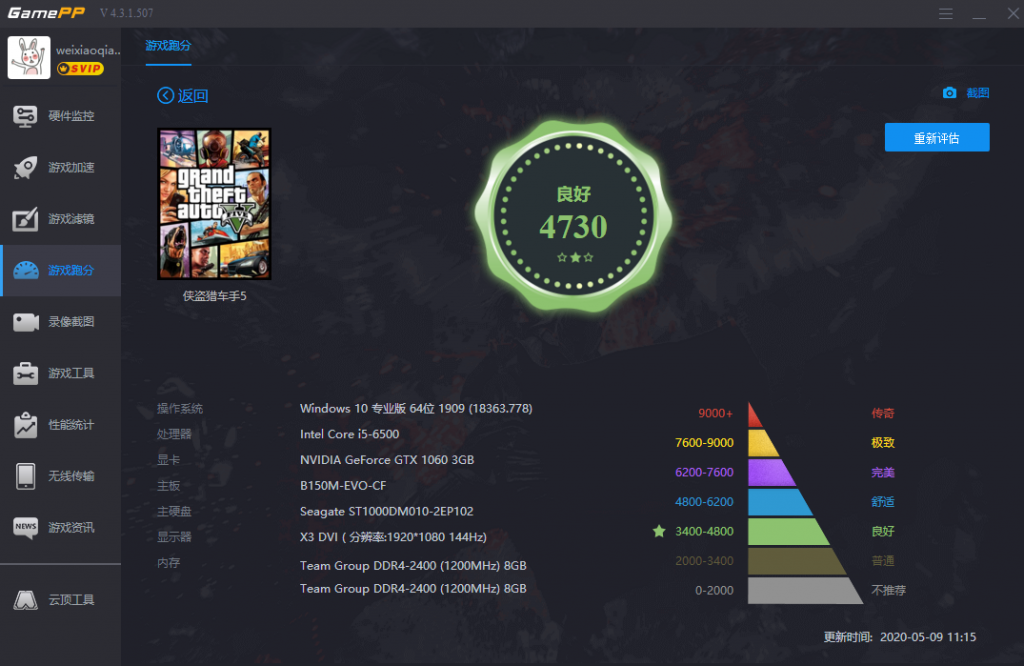1024x666 pixels.
Task: Click the weixiaoqia.. username
Action: coord(88,50)
